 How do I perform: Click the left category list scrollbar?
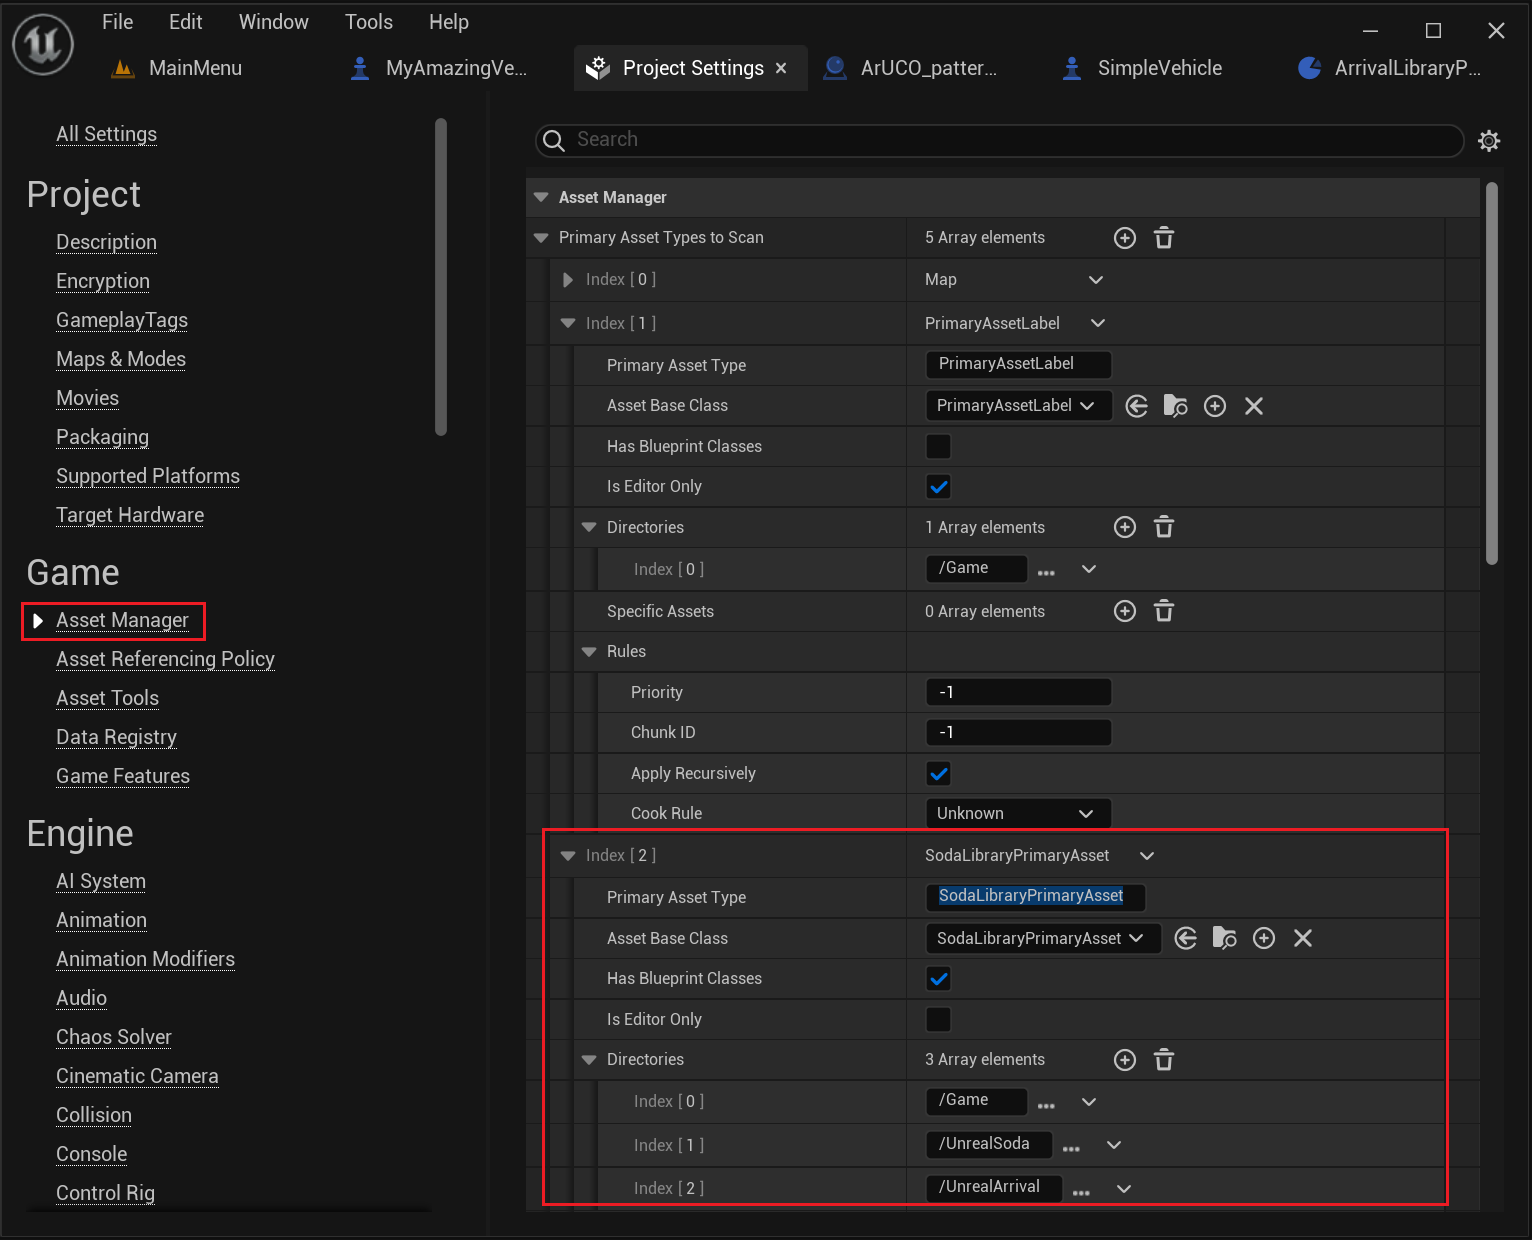[441, 277]
